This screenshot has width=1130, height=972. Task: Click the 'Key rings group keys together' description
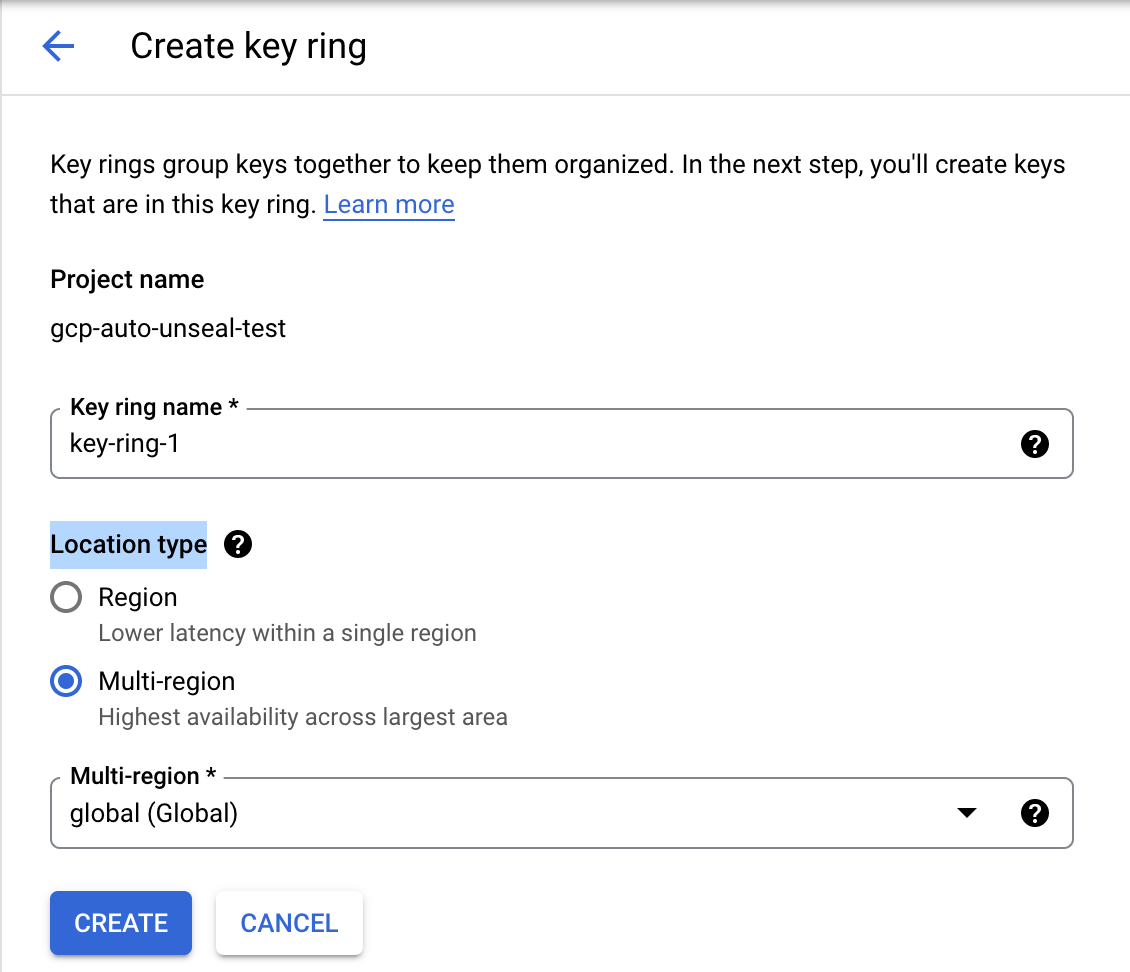click(x=557, y=164)
